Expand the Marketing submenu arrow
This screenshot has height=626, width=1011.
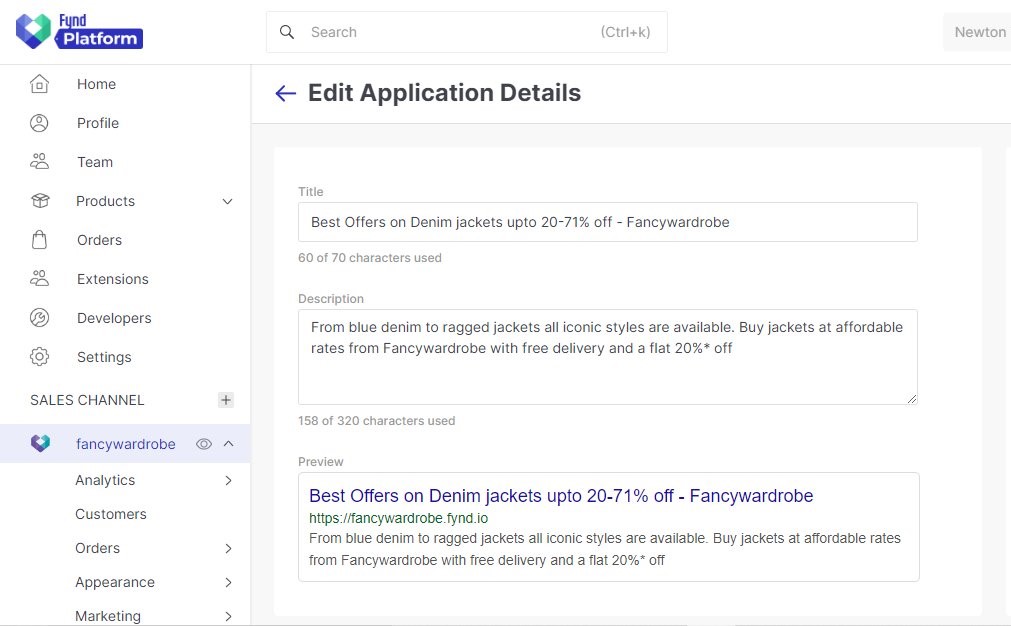228,616
